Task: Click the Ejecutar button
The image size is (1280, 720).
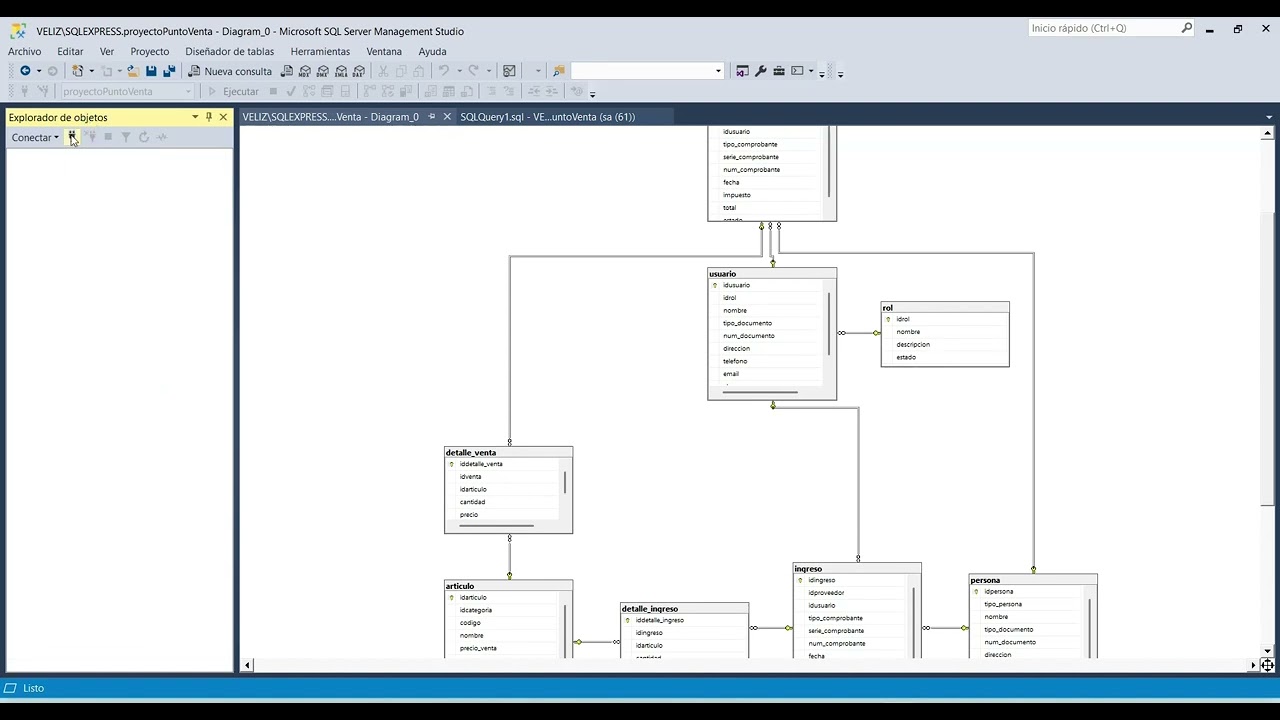Action: click(x=233, y=91)
